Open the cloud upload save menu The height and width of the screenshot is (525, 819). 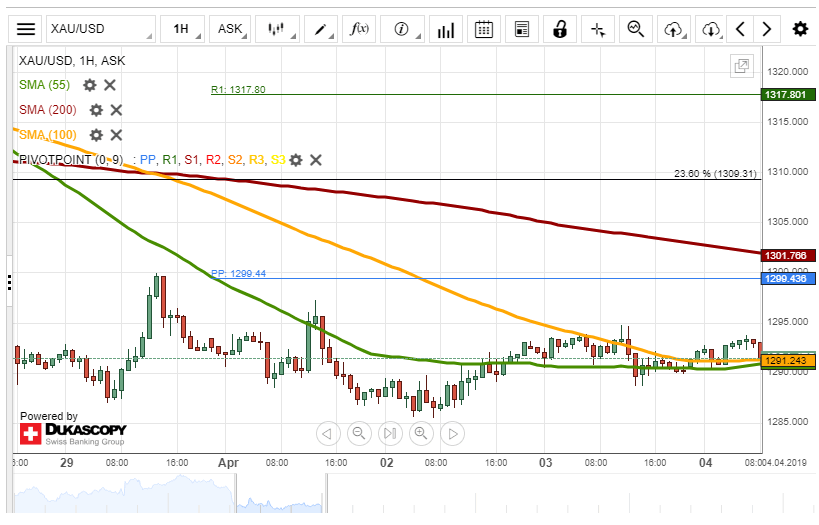(674, 29)
